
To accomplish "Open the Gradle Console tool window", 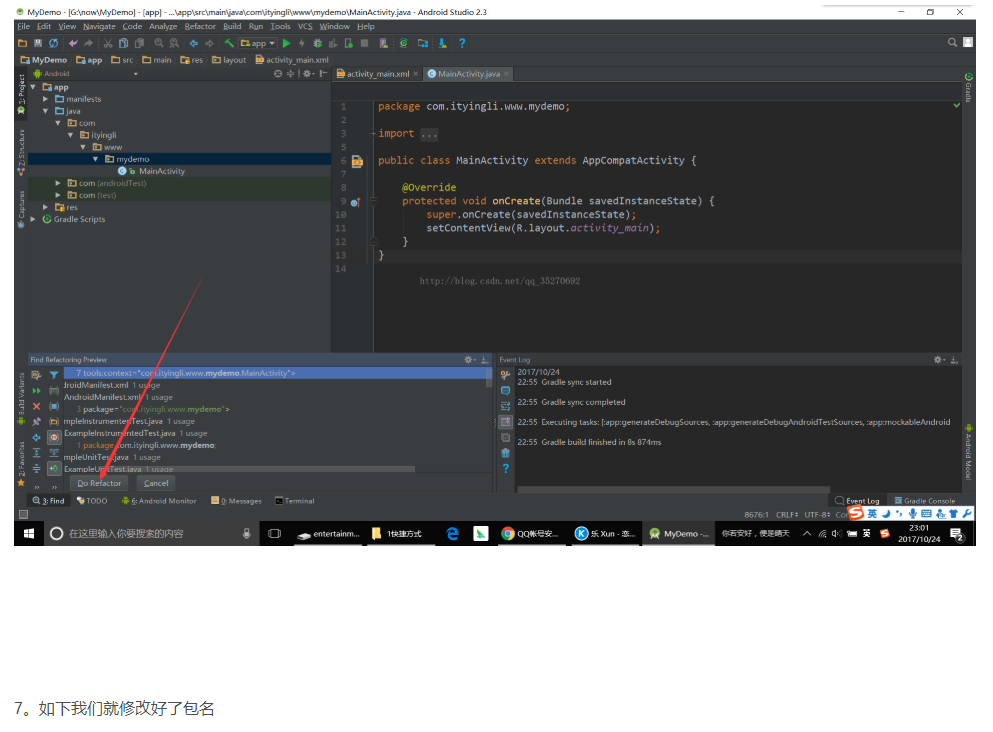I will 925,501.
